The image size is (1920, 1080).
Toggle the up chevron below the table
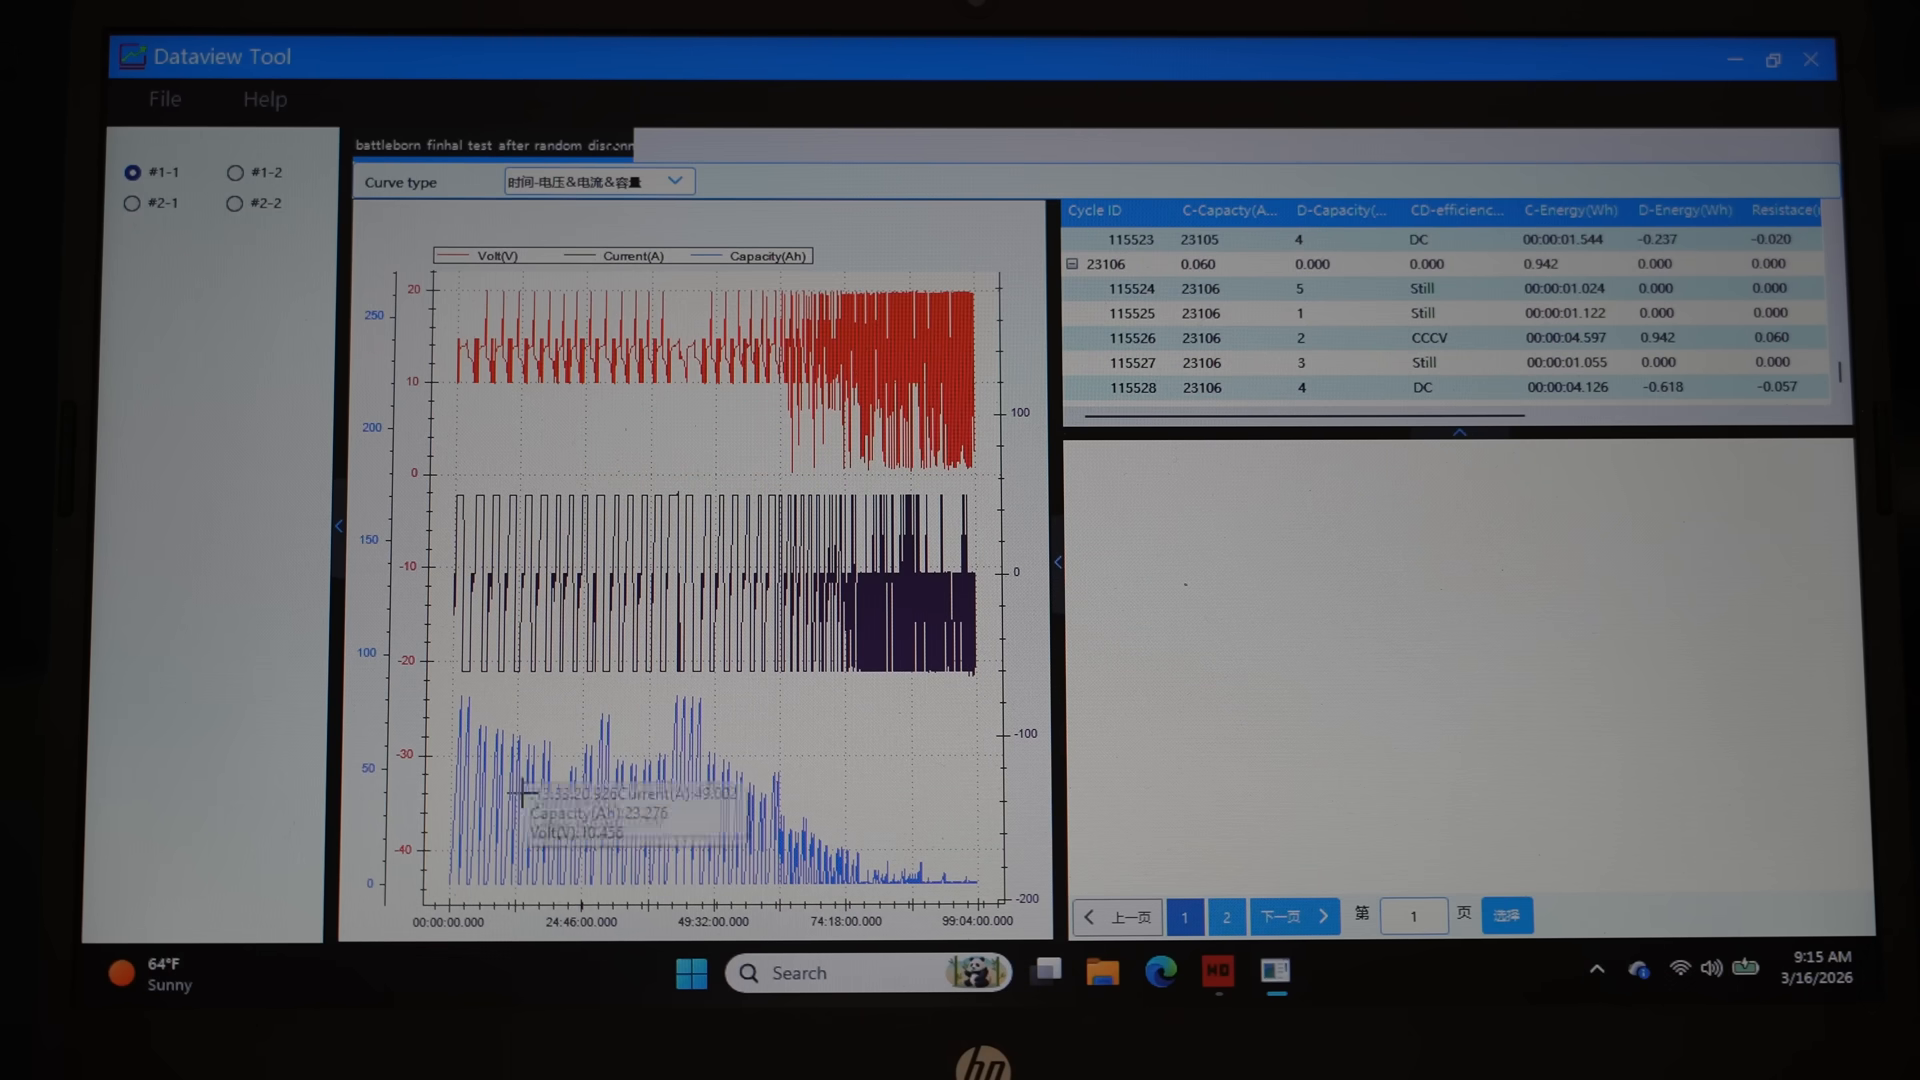point(1460,432)
